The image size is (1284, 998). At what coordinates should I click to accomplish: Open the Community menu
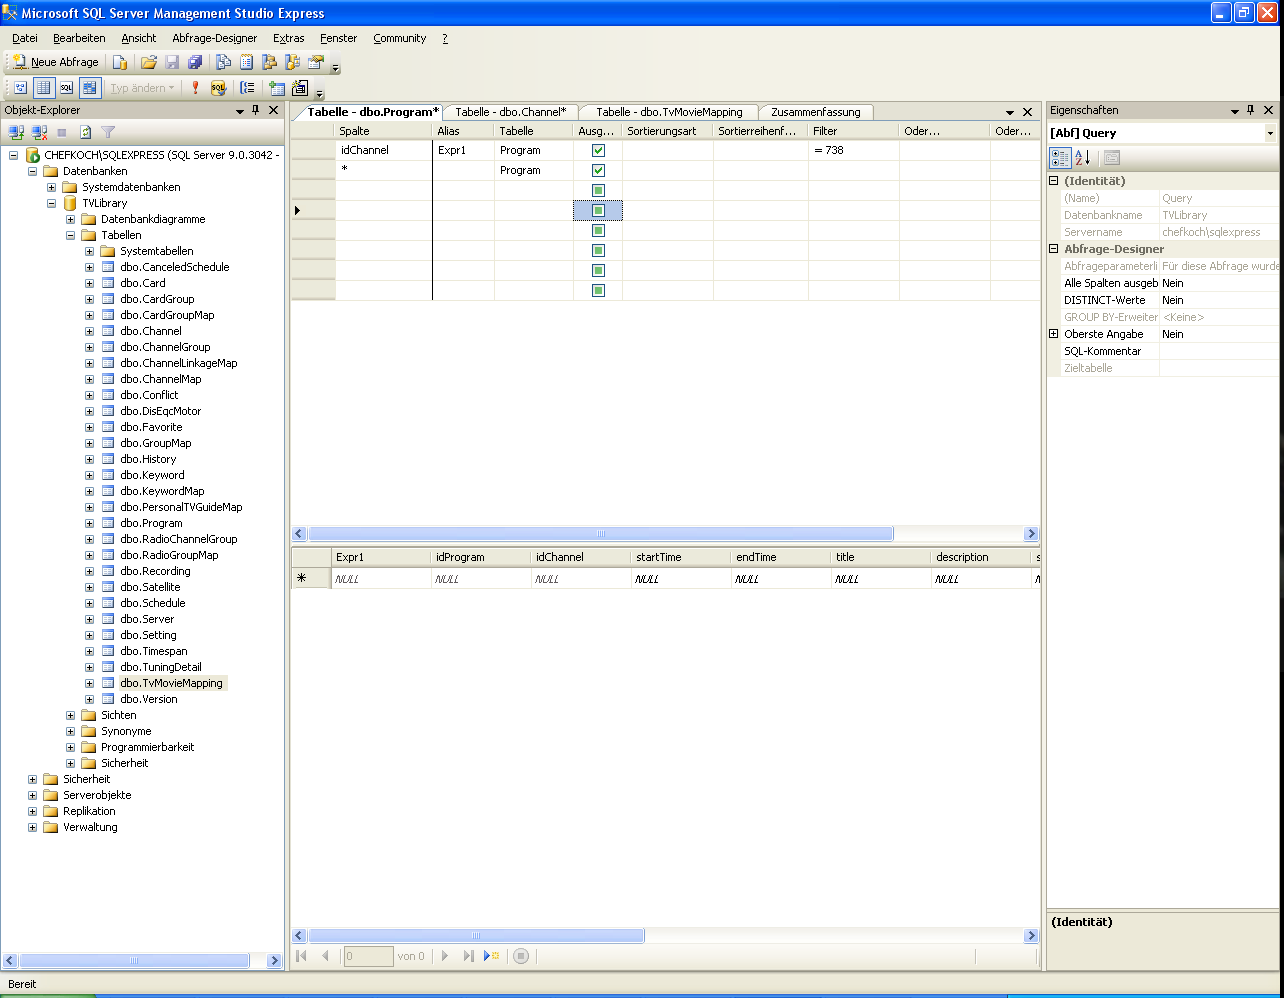click(400, 38)
